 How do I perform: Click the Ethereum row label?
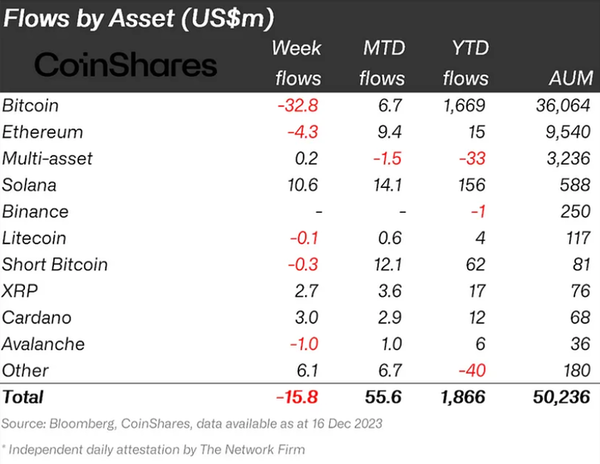tap(42, 131)
